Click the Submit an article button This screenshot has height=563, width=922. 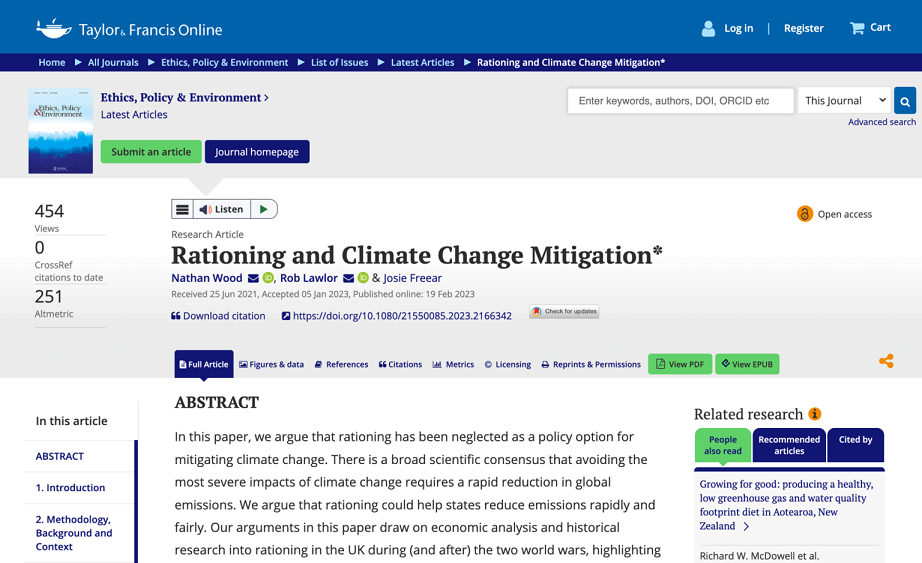pos(151,152)
